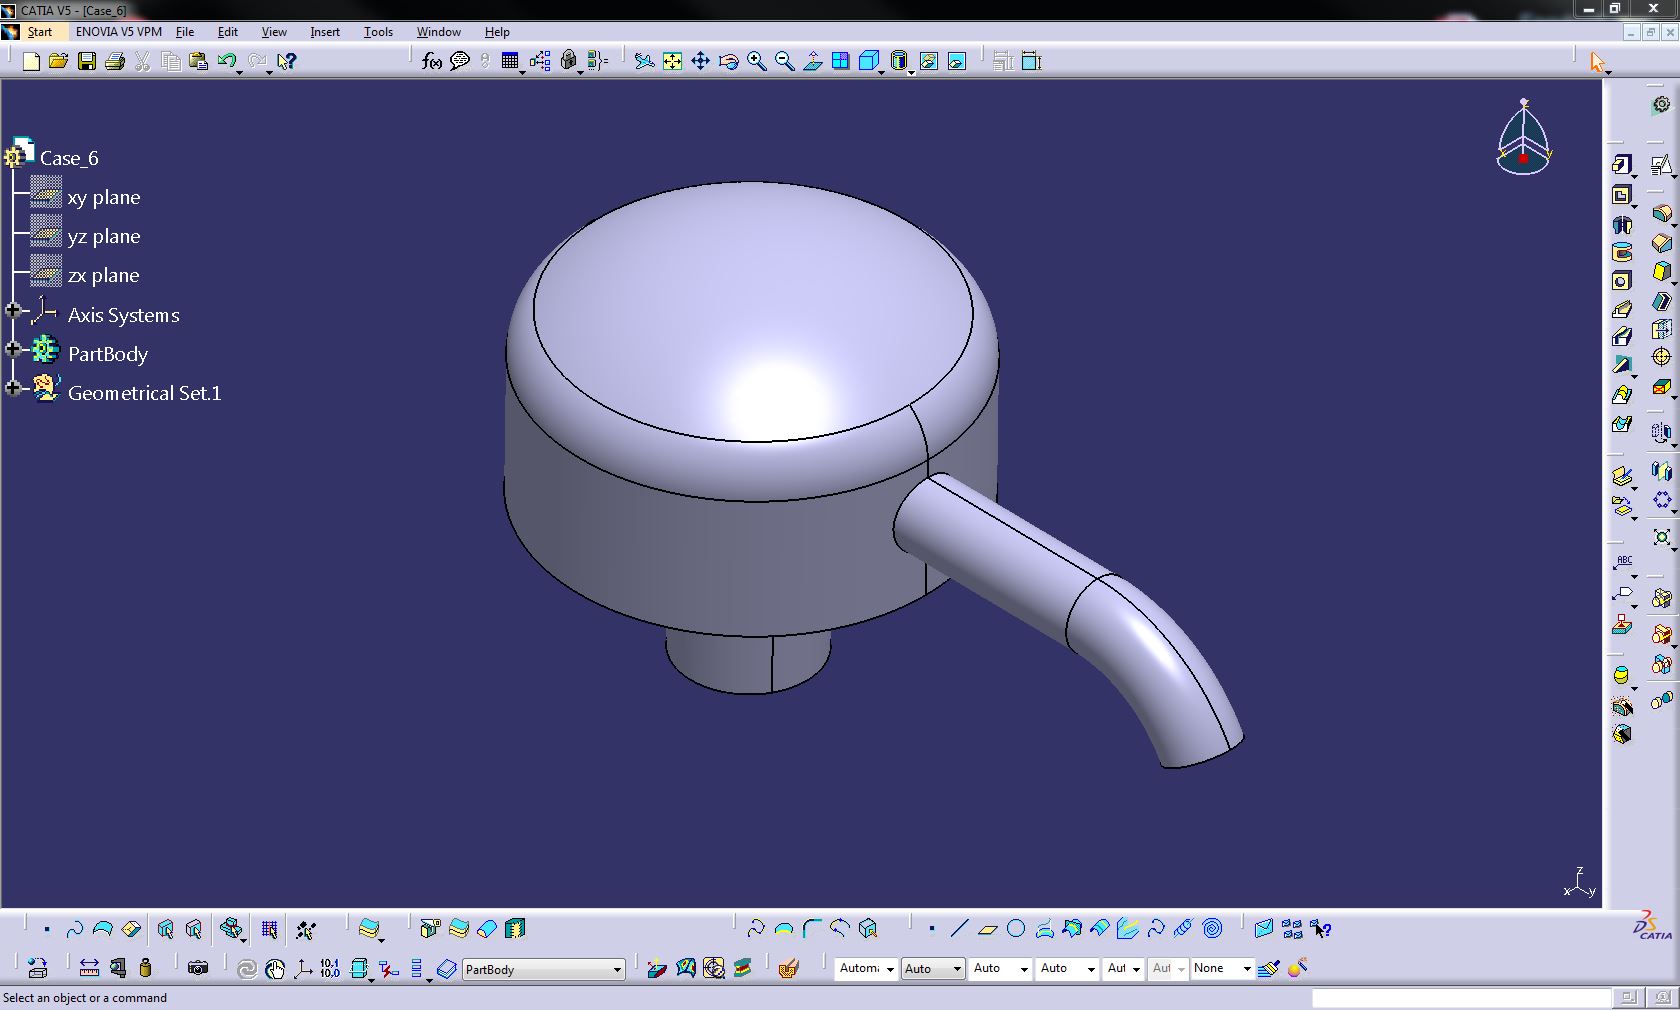Open the ENOVIA V5 VPM menu
The width and height of the screenshot is (1680, 1010).
click(x=119, y=32)
